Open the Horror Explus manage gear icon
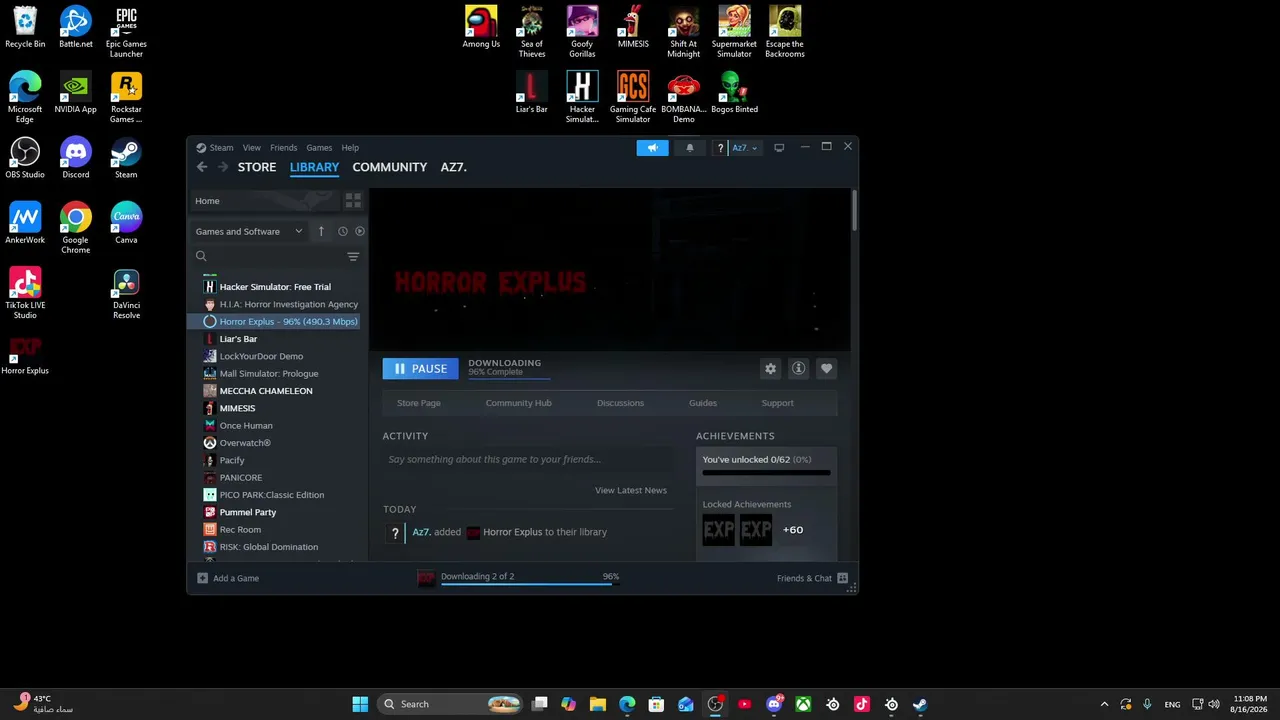 pyautogui.click(x=770, y=369)
